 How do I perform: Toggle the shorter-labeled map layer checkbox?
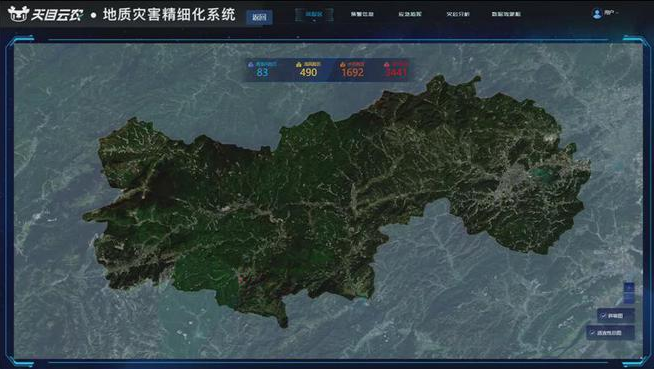tap(603, 316)
